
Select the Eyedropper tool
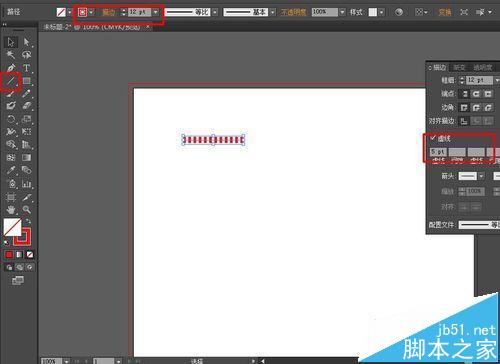(x=11, y=170)
